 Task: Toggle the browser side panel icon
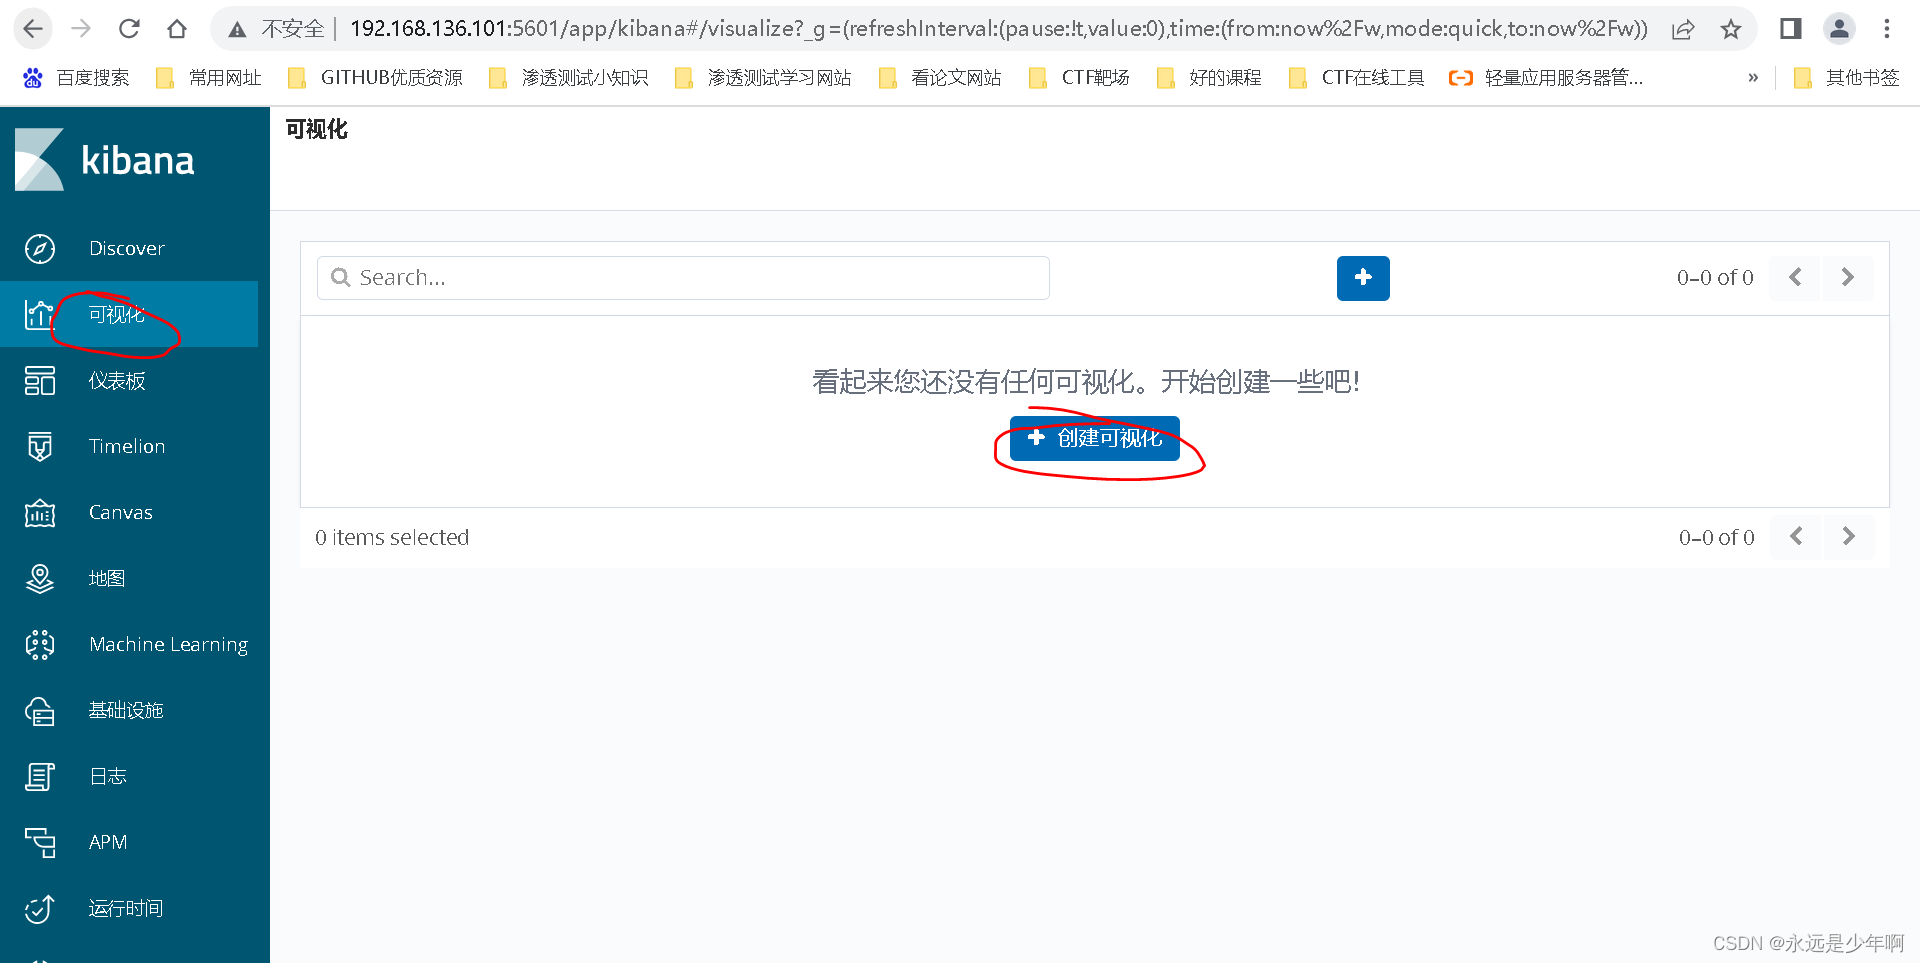pos(1791,29)
